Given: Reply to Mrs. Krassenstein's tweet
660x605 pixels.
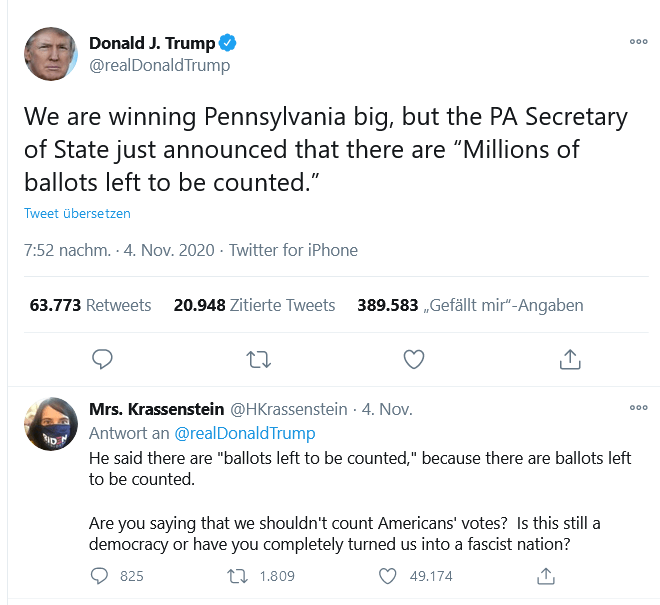Looking at the screenshot, I should [x=99, y=576].
